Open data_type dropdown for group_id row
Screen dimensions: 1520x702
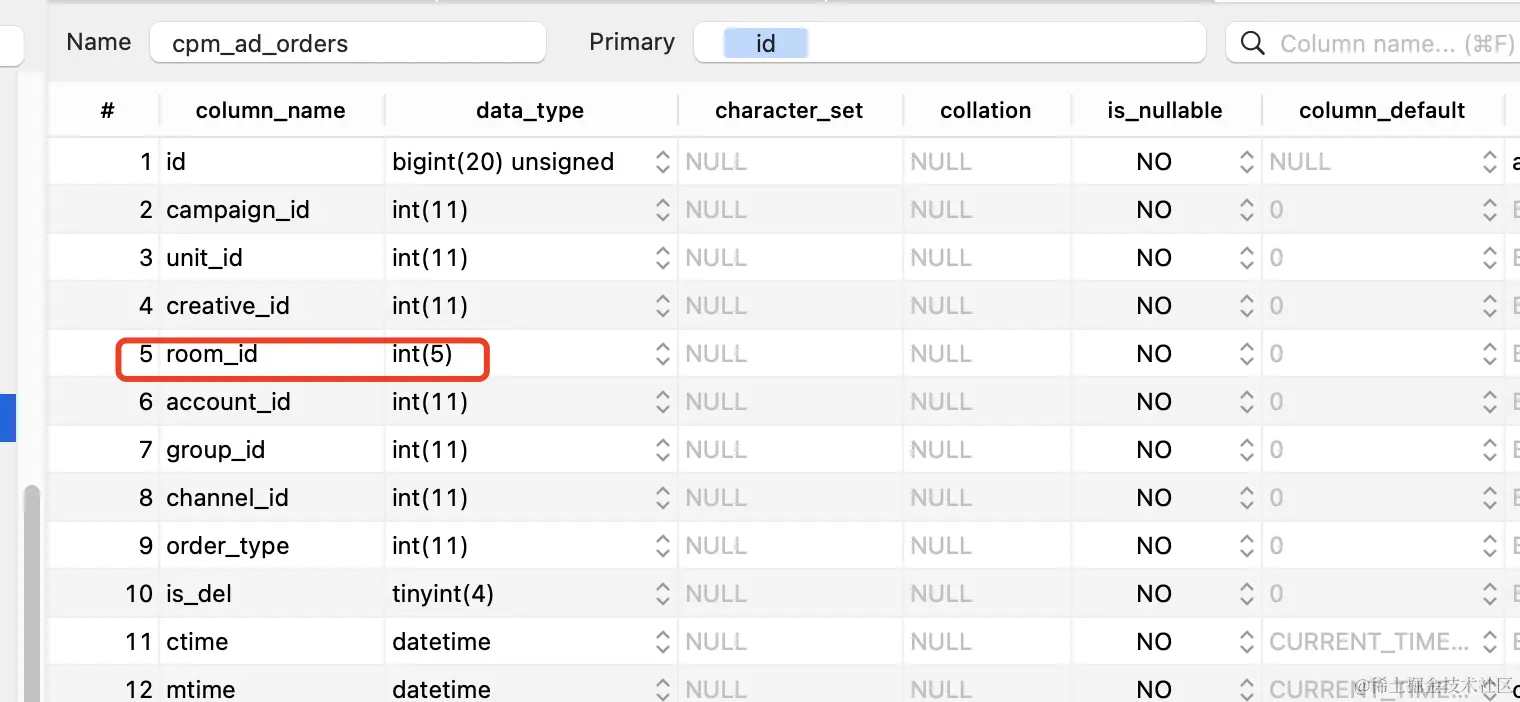coord(662,450)
